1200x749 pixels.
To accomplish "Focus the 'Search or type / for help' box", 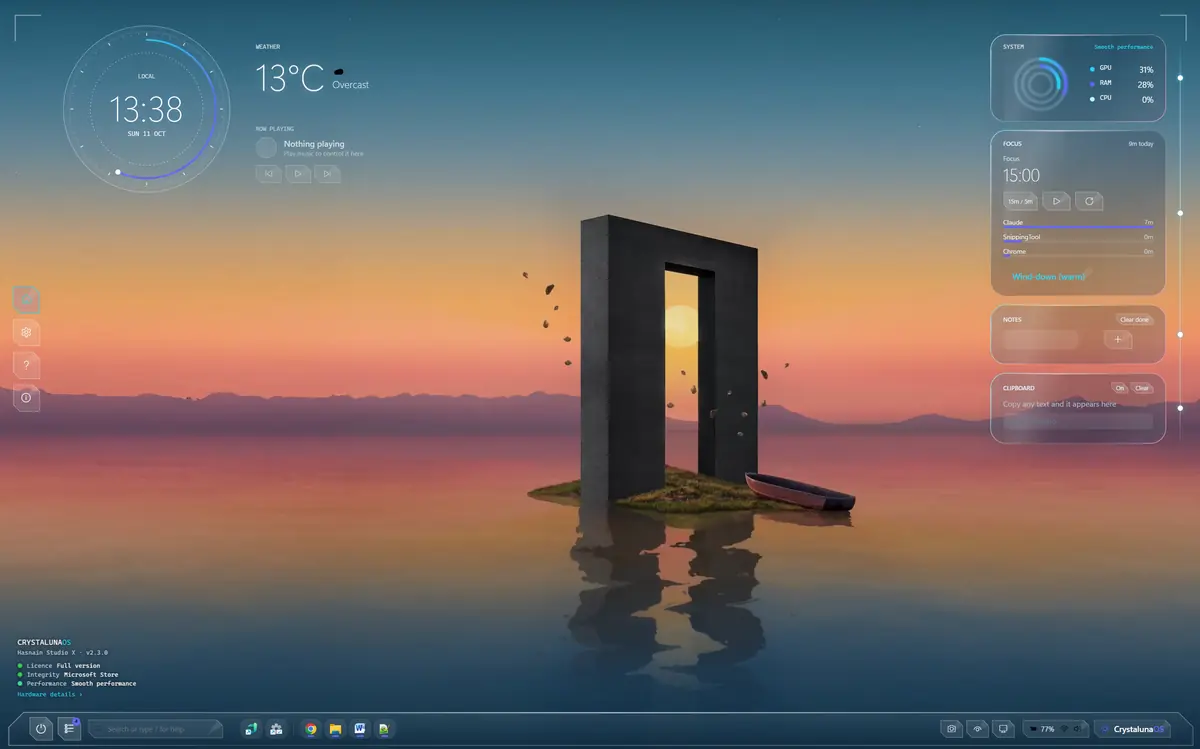I will 155,729.
